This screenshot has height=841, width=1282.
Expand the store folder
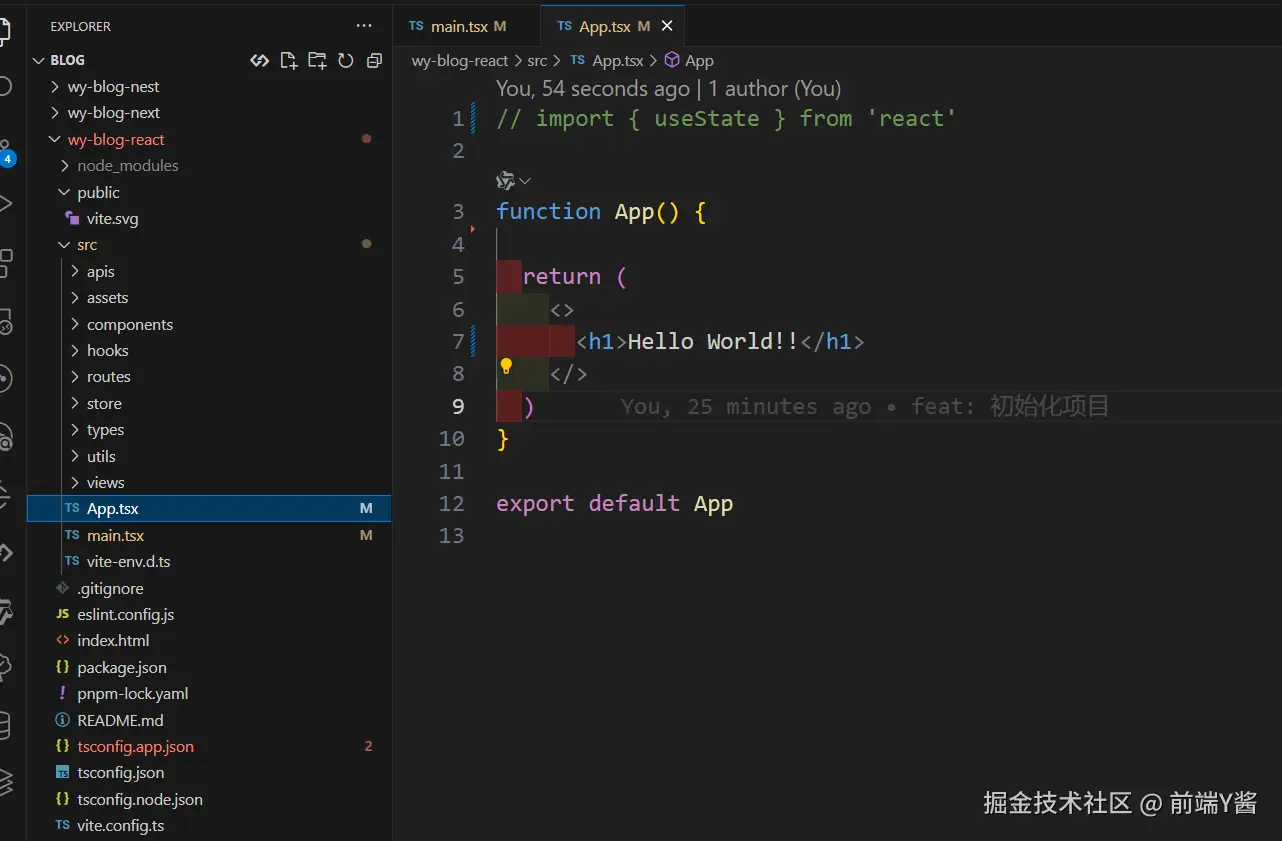coord(75,403)
